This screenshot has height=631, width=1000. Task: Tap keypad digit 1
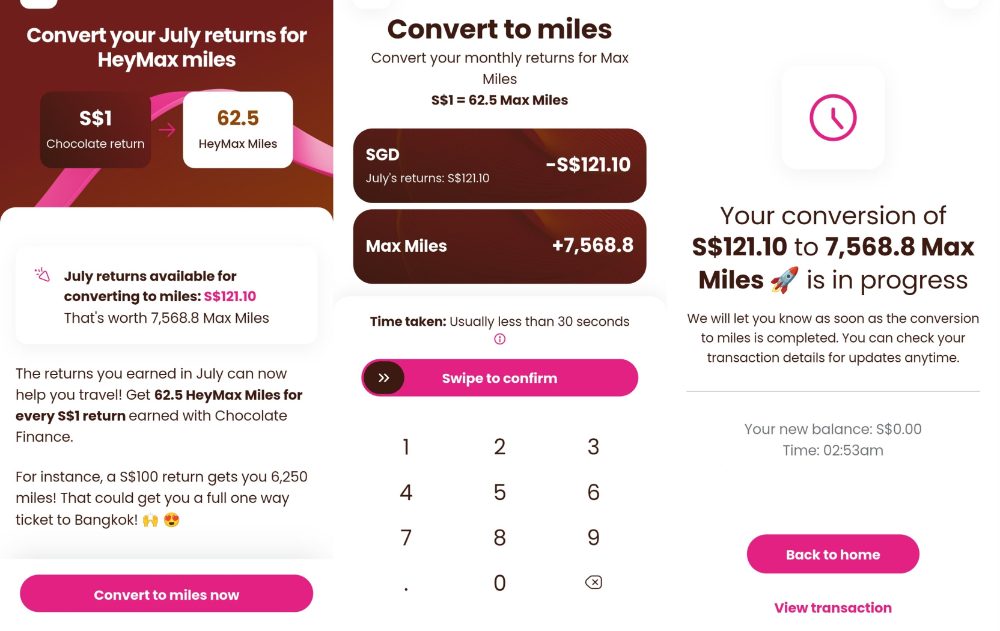tap(406, 447)
